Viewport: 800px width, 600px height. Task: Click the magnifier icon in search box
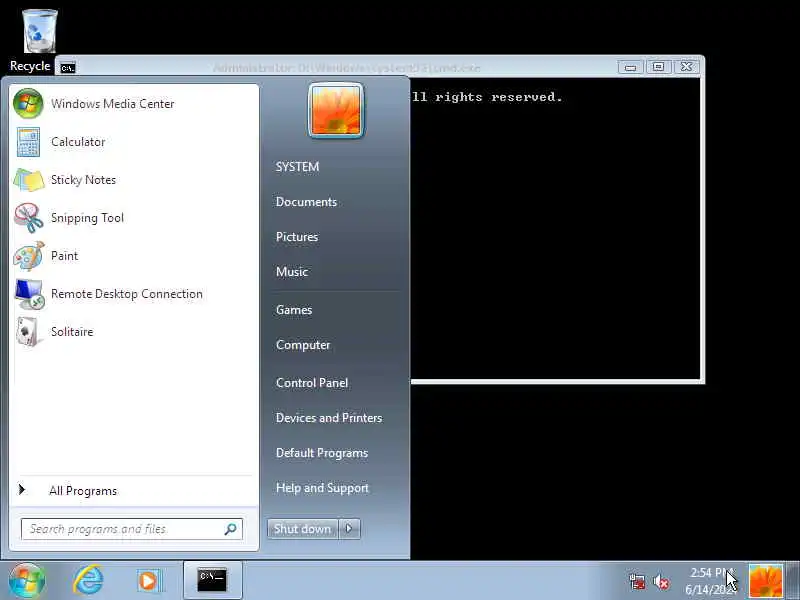[x=231, y=529]
